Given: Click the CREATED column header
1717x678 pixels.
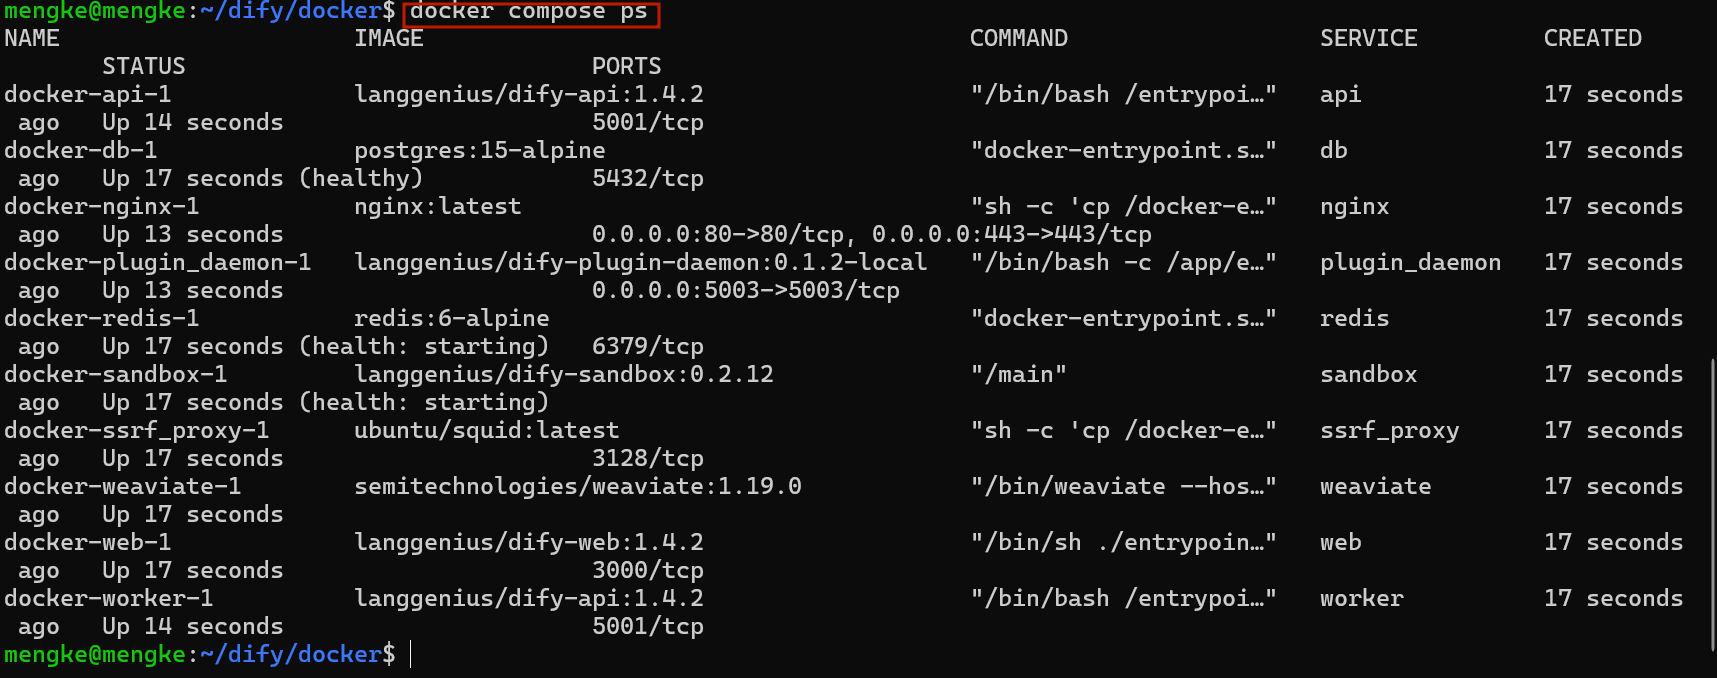Looking at the screenshot, I should (x=1592, y=38).
